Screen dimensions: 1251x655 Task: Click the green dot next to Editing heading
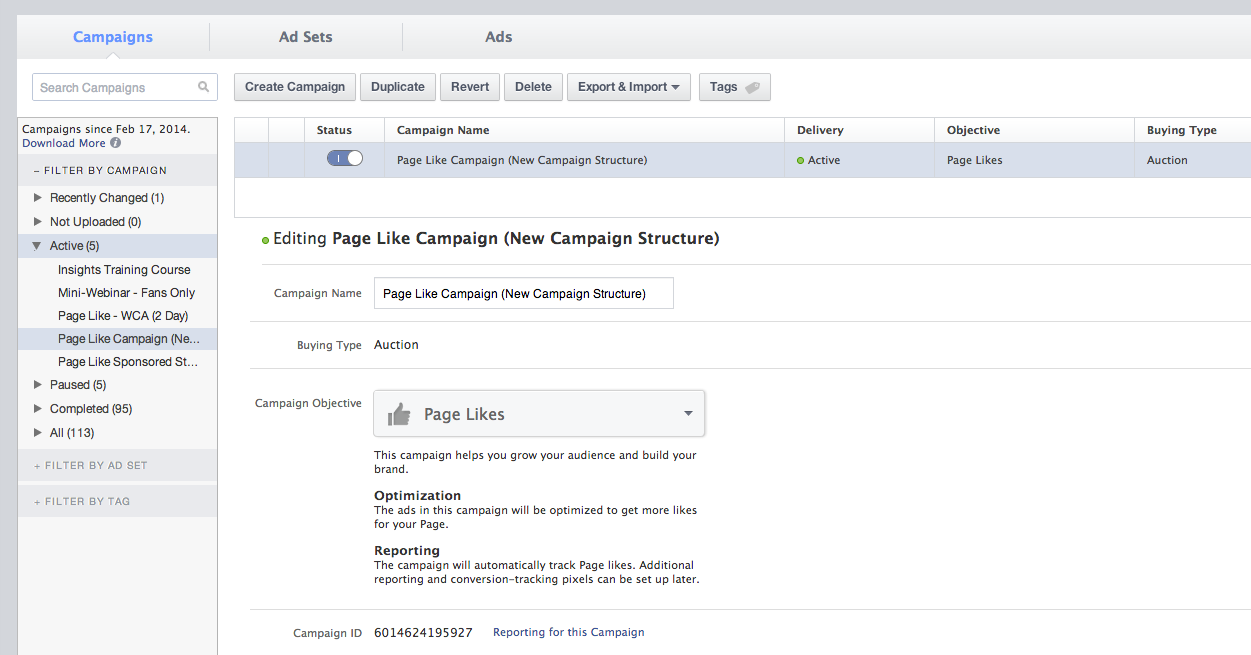[x=265, y=239]
